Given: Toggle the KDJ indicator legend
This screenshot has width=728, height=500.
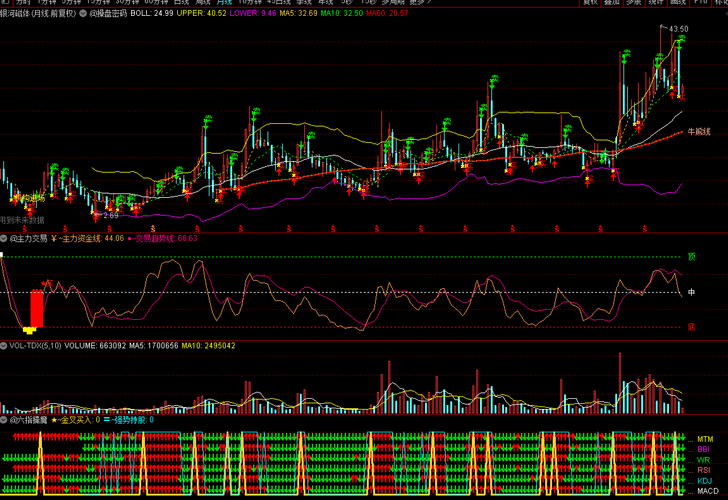Looking at the screenshot, I should pyautogui.click(x=704, y=480).
